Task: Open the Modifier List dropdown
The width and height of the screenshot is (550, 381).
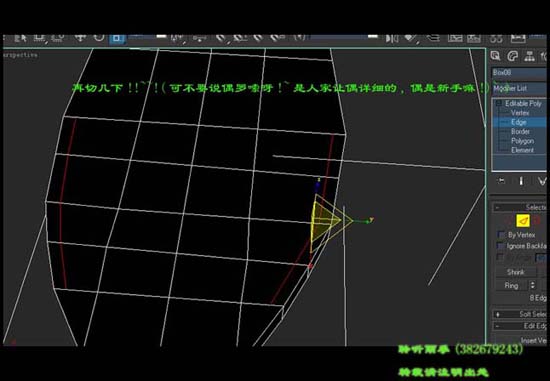Action: click(x=519, y=88)
